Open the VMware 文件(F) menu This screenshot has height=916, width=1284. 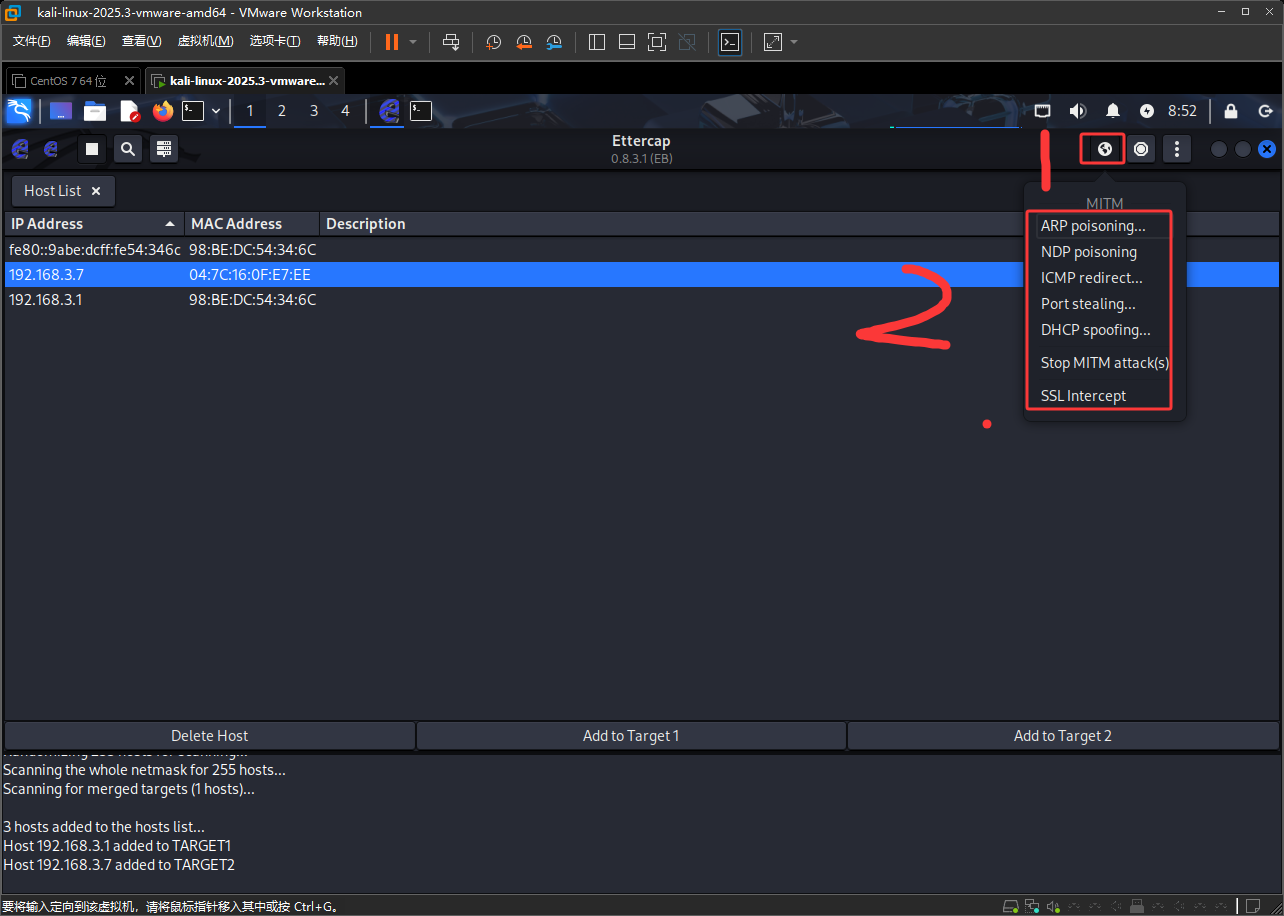pyautogui.click(x=31, y=41)
